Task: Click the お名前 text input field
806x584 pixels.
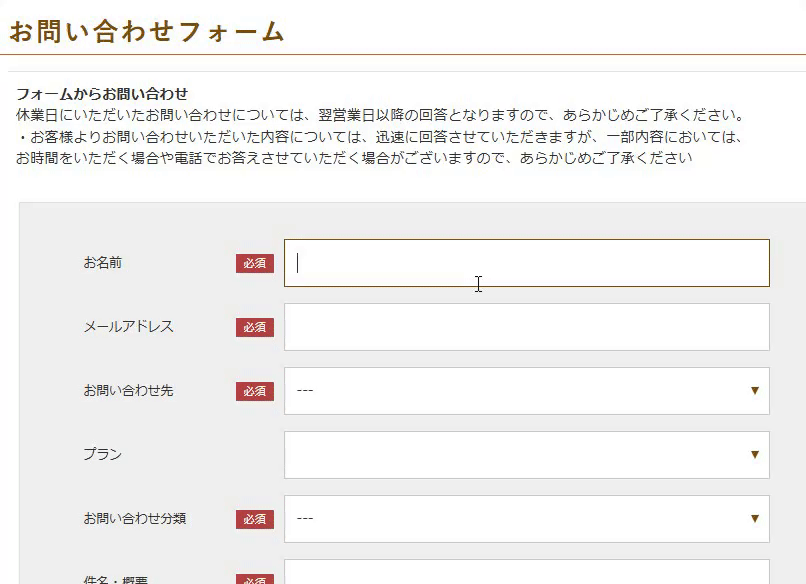Action: (x=526, y=263)
